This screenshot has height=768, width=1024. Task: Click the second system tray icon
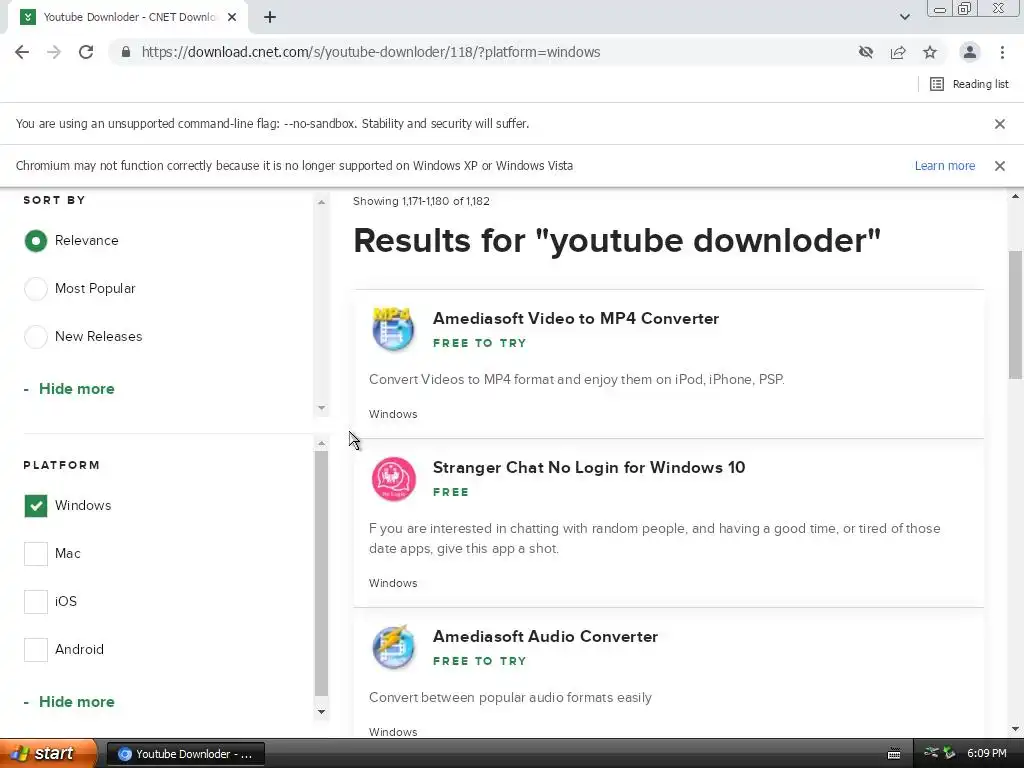point(950,753)
